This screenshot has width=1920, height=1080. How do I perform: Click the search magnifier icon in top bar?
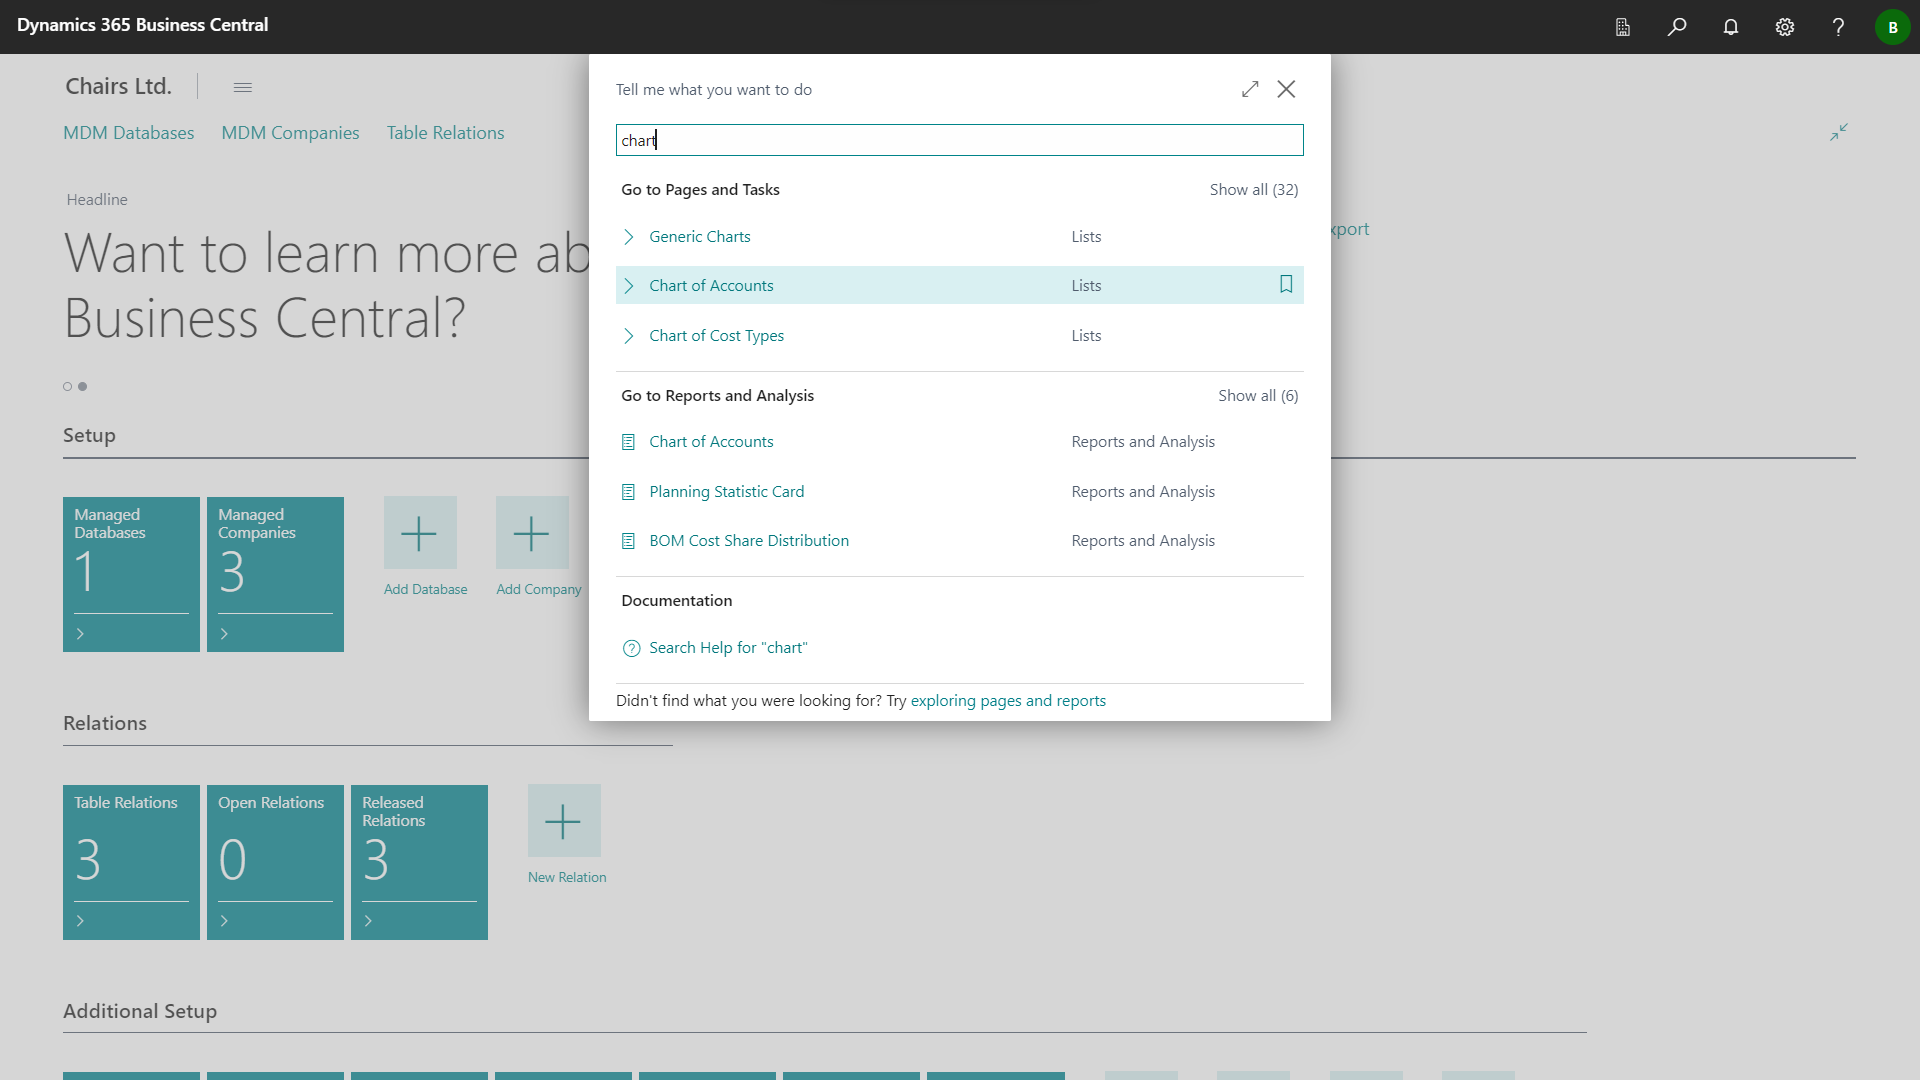(1677, 27)
